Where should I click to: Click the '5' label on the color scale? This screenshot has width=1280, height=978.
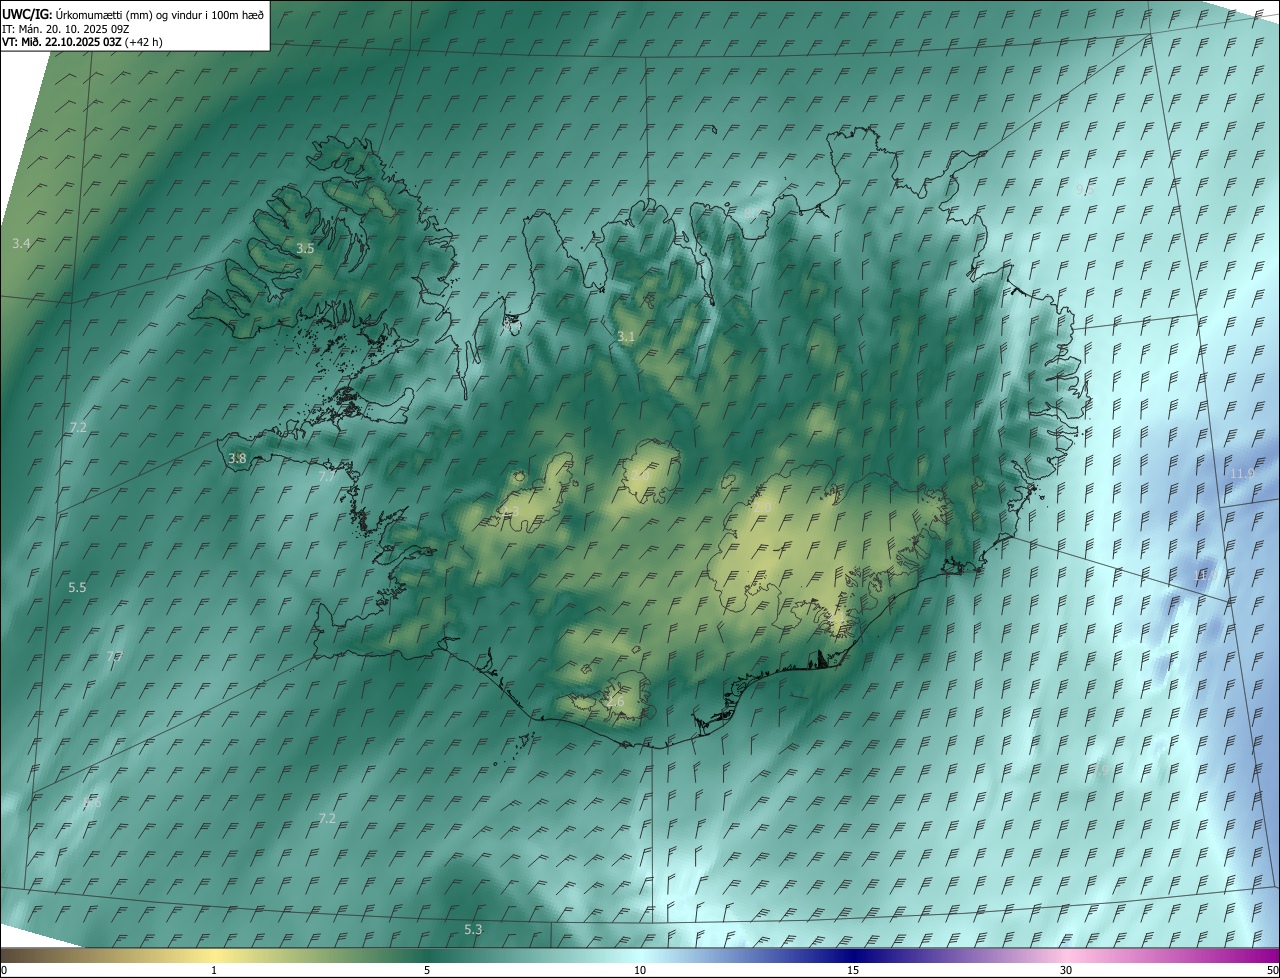pos(427,970)
